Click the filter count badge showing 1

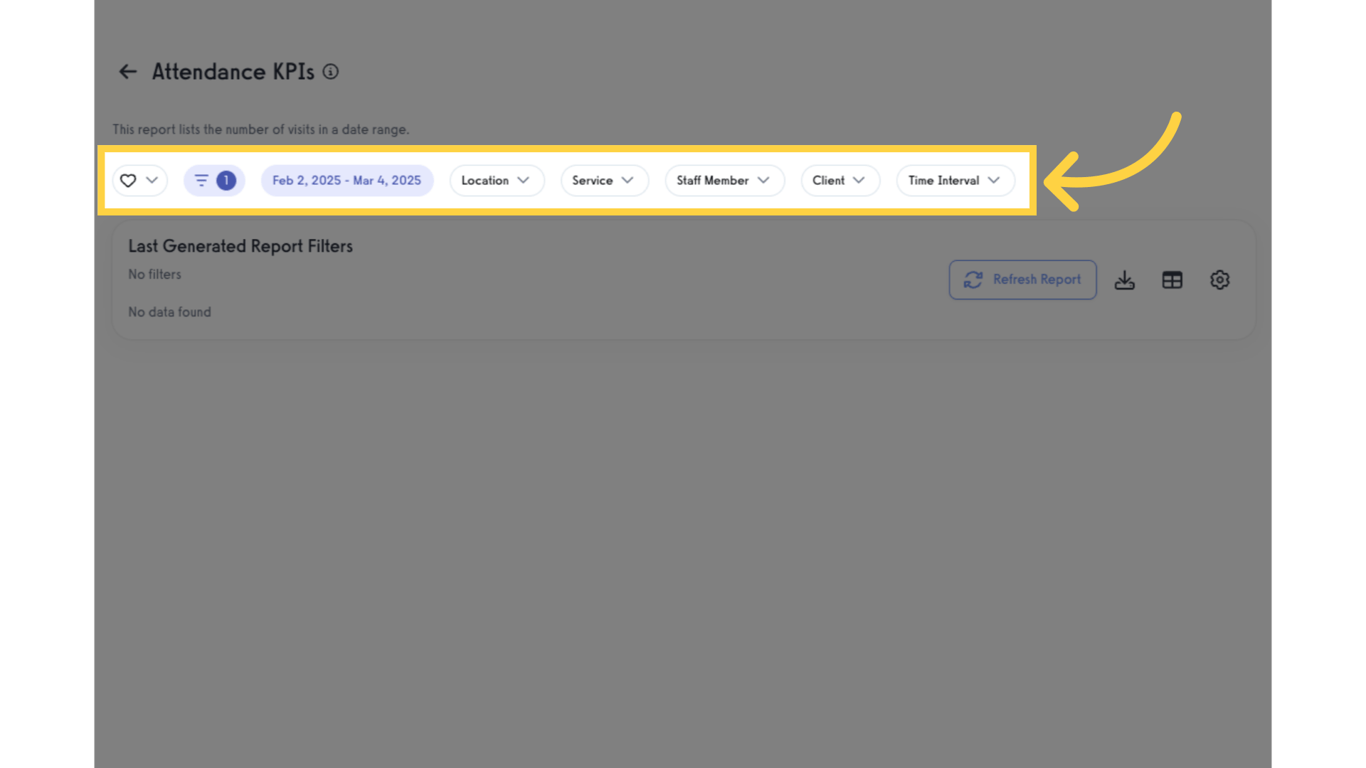click(226, 180)
